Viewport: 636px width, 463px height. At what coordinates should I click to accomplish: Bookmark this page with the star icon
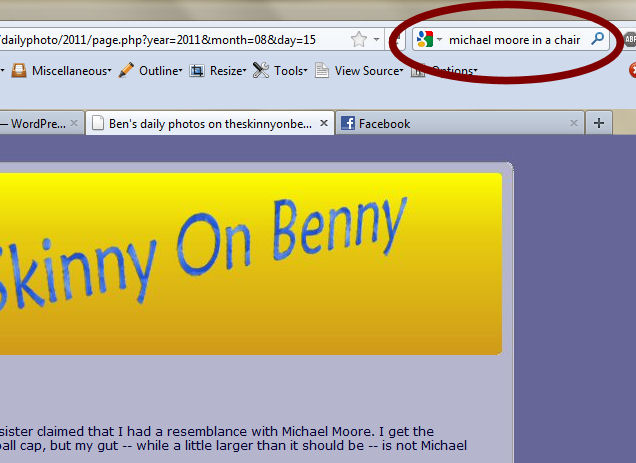click(358, 40)
